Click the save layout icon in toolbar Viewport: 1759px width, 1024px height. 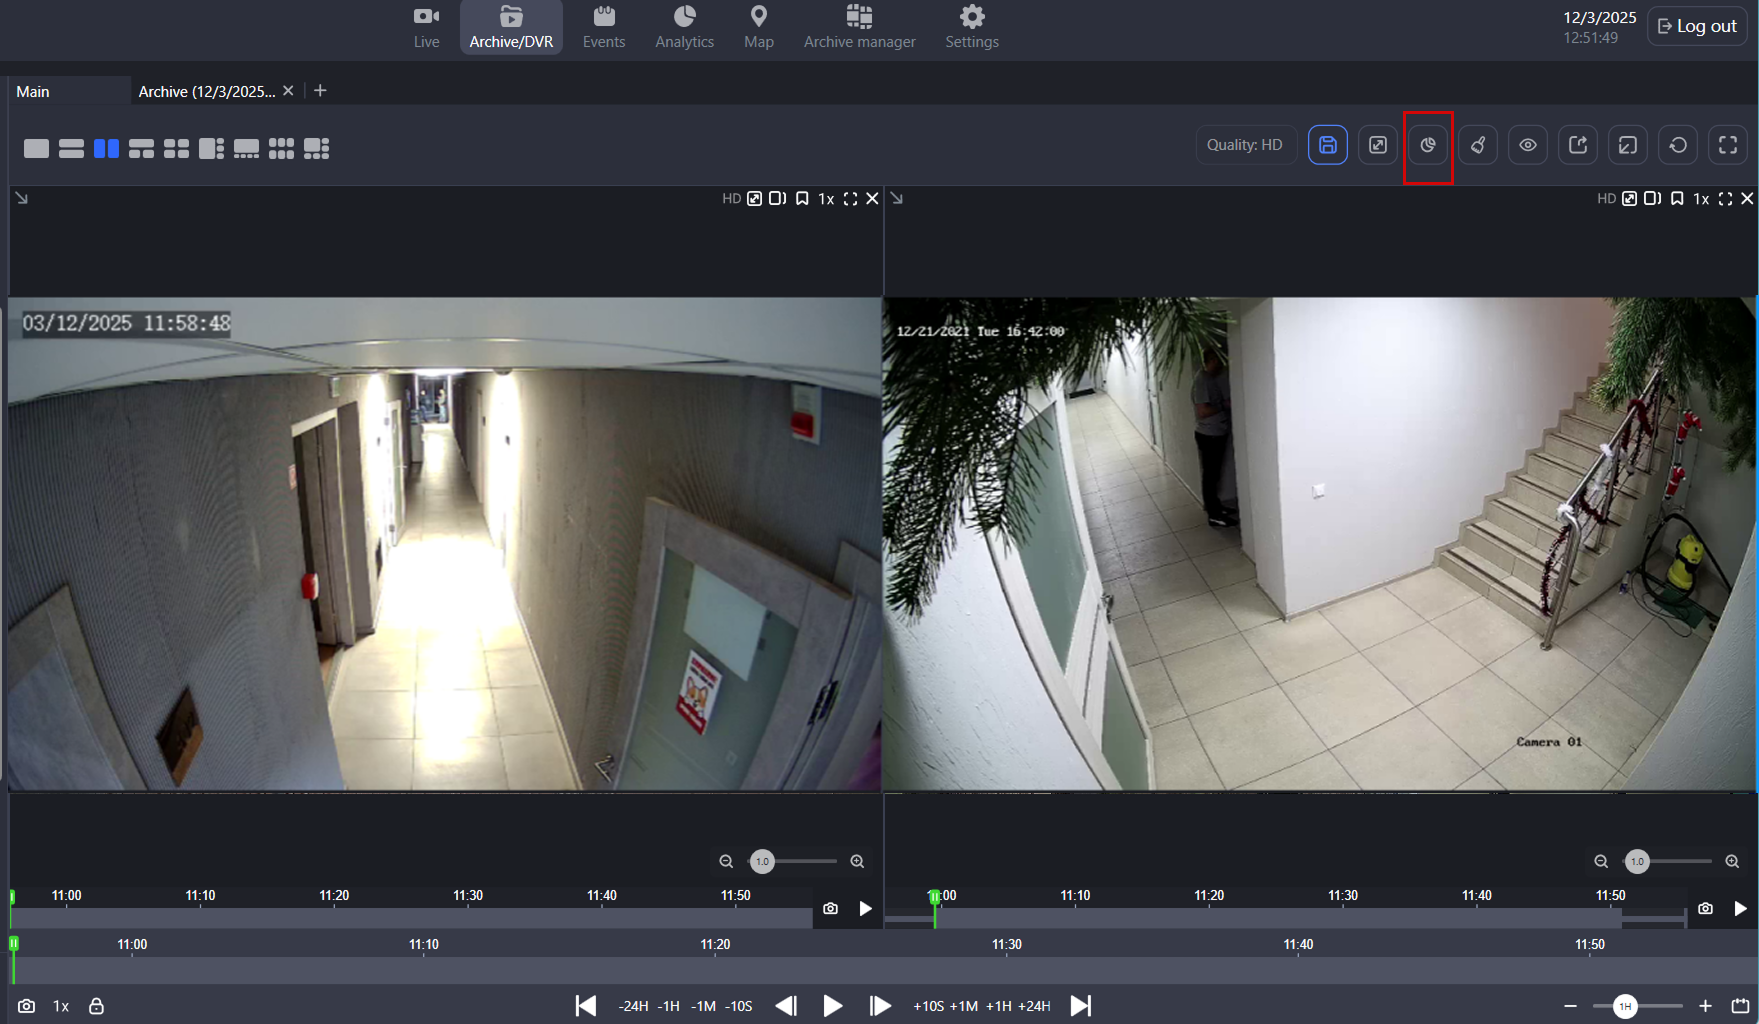tap(1327, 145)
